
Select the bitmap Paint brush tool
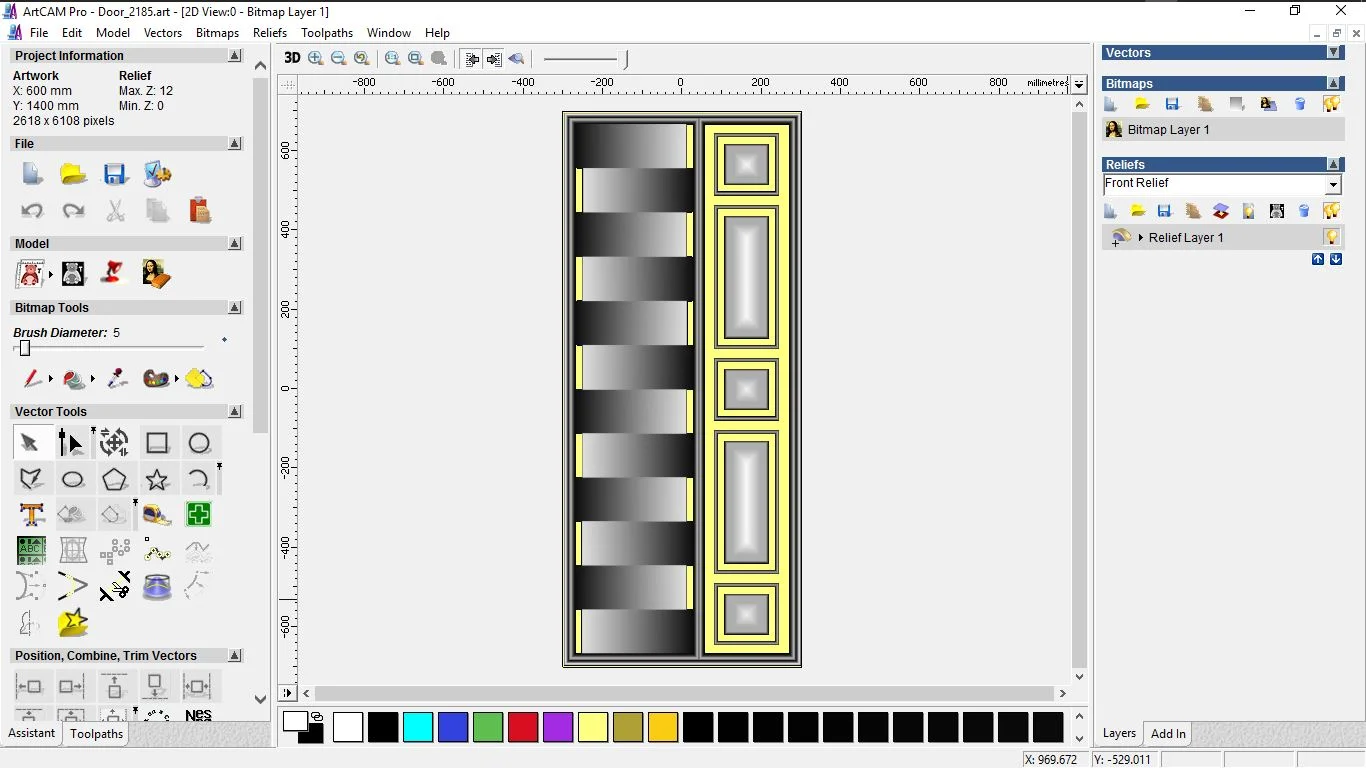coord(33,379)
